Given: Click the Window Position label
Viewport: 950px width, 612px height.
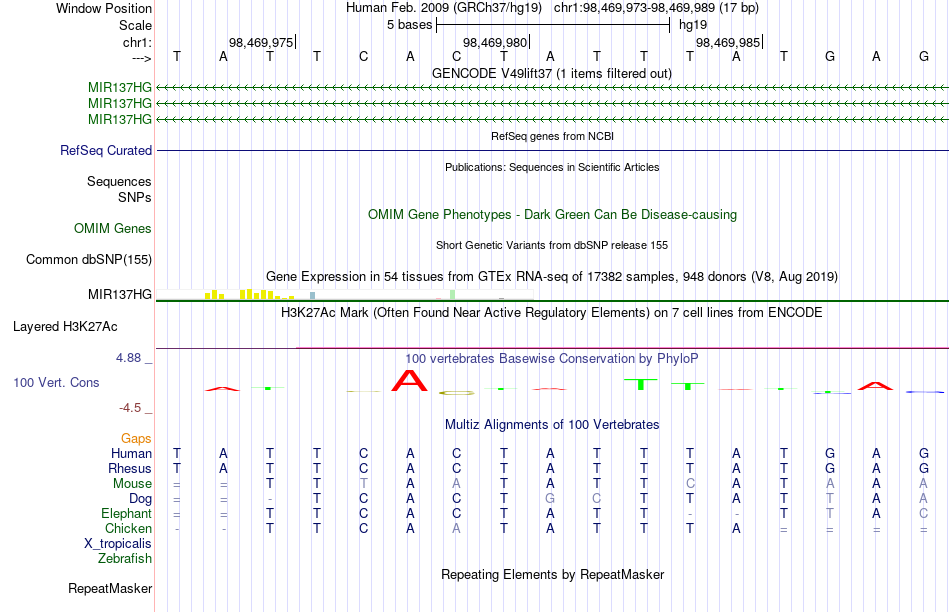Looking at the screenshot, I should pos(104,8).
